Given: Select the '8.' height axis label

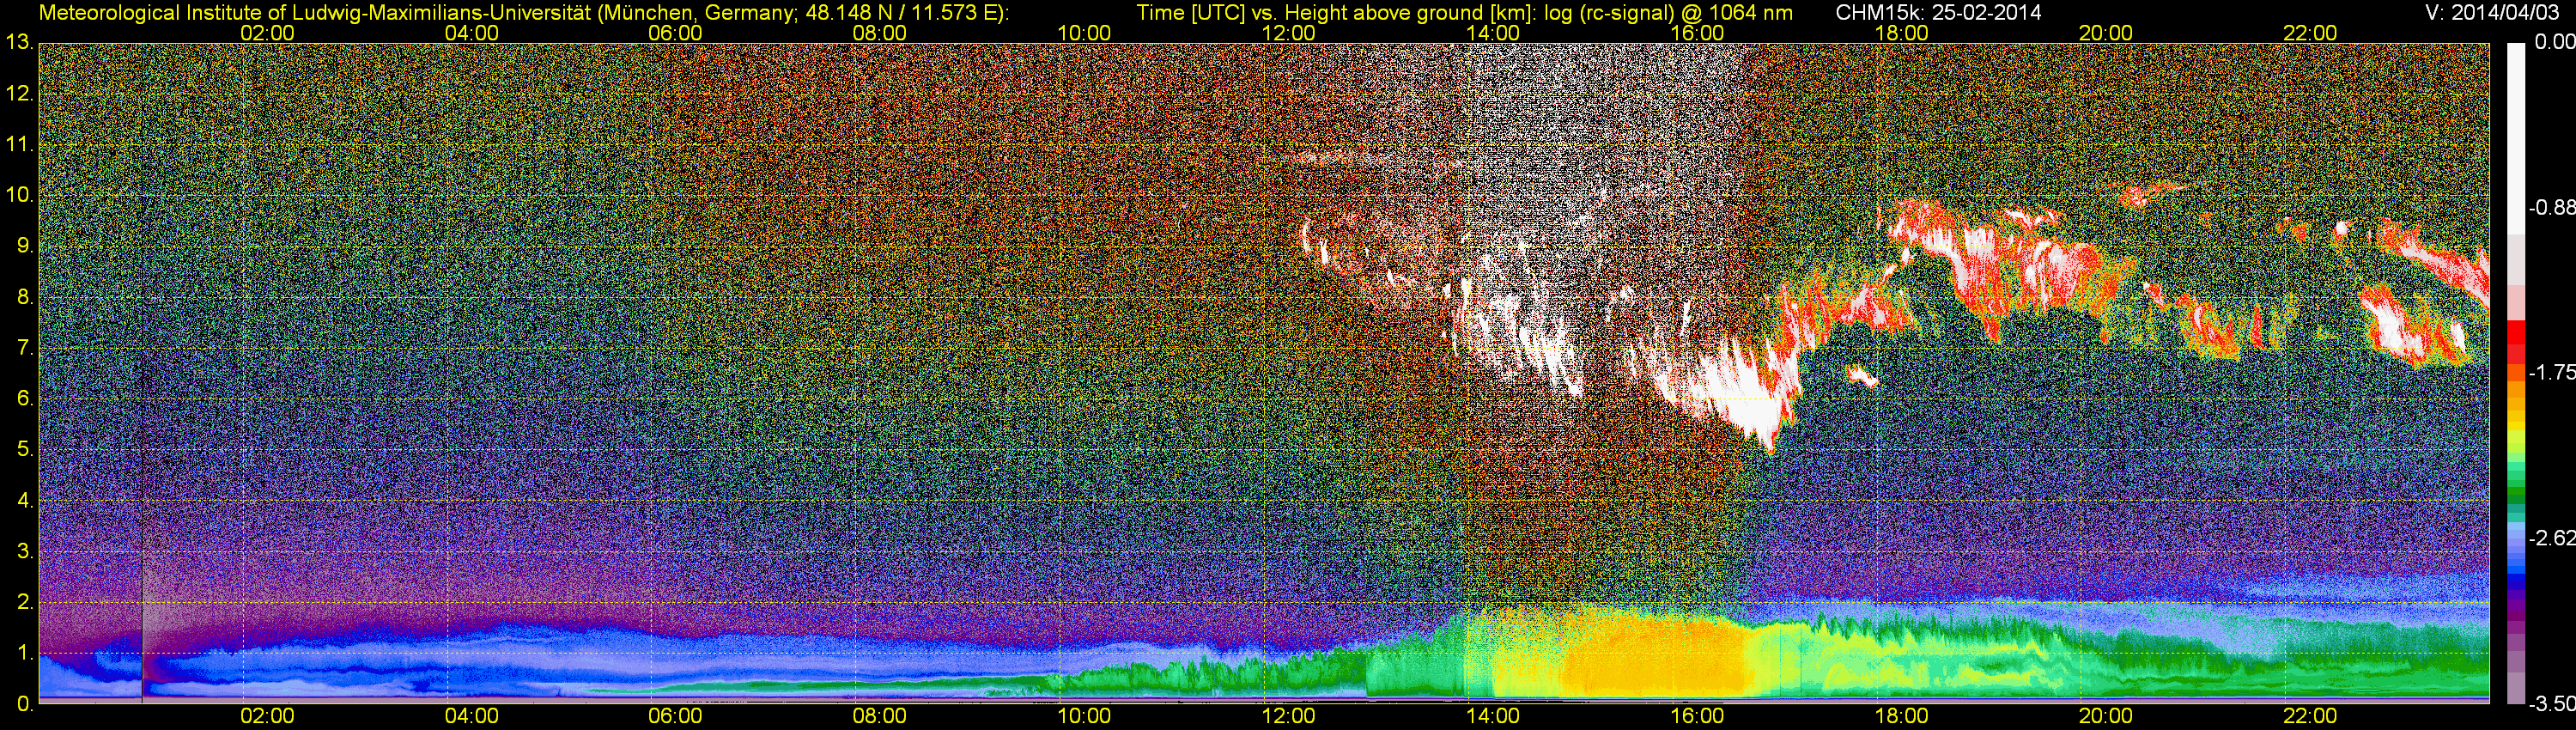Looking at the screenshot, I should (x=24, y=297).
